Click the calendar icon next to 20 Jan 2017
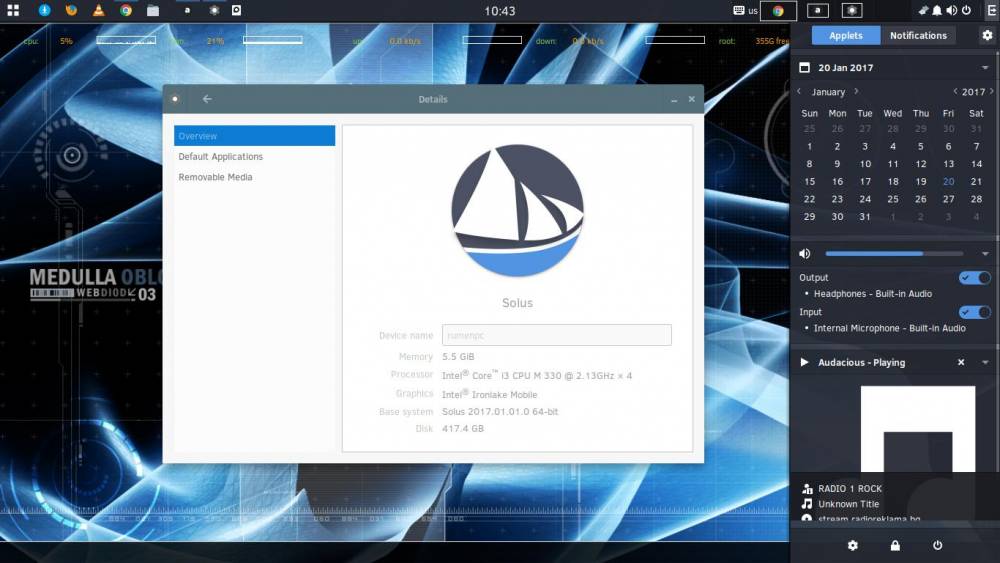The height and width of the screenshot is (563, 1000). pos(805,68)
